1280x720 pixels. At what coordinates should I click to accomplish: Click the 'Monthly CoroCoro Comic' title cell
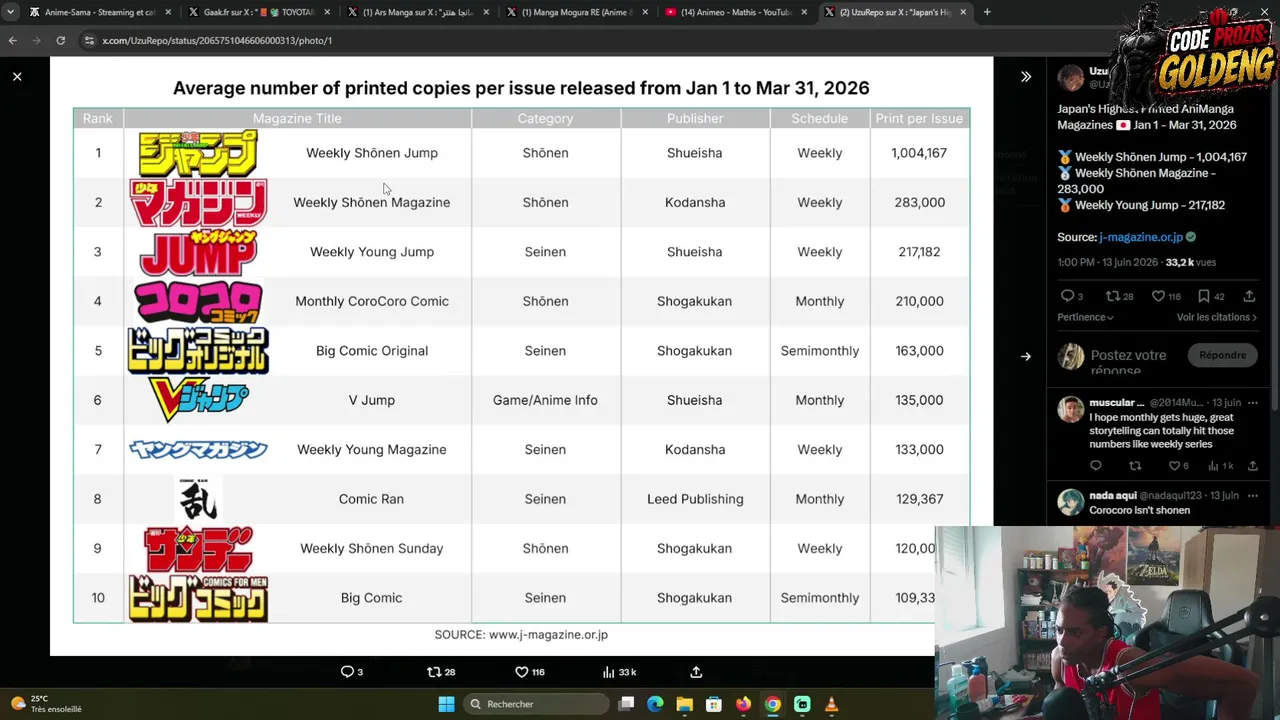(x=372, y=301)
